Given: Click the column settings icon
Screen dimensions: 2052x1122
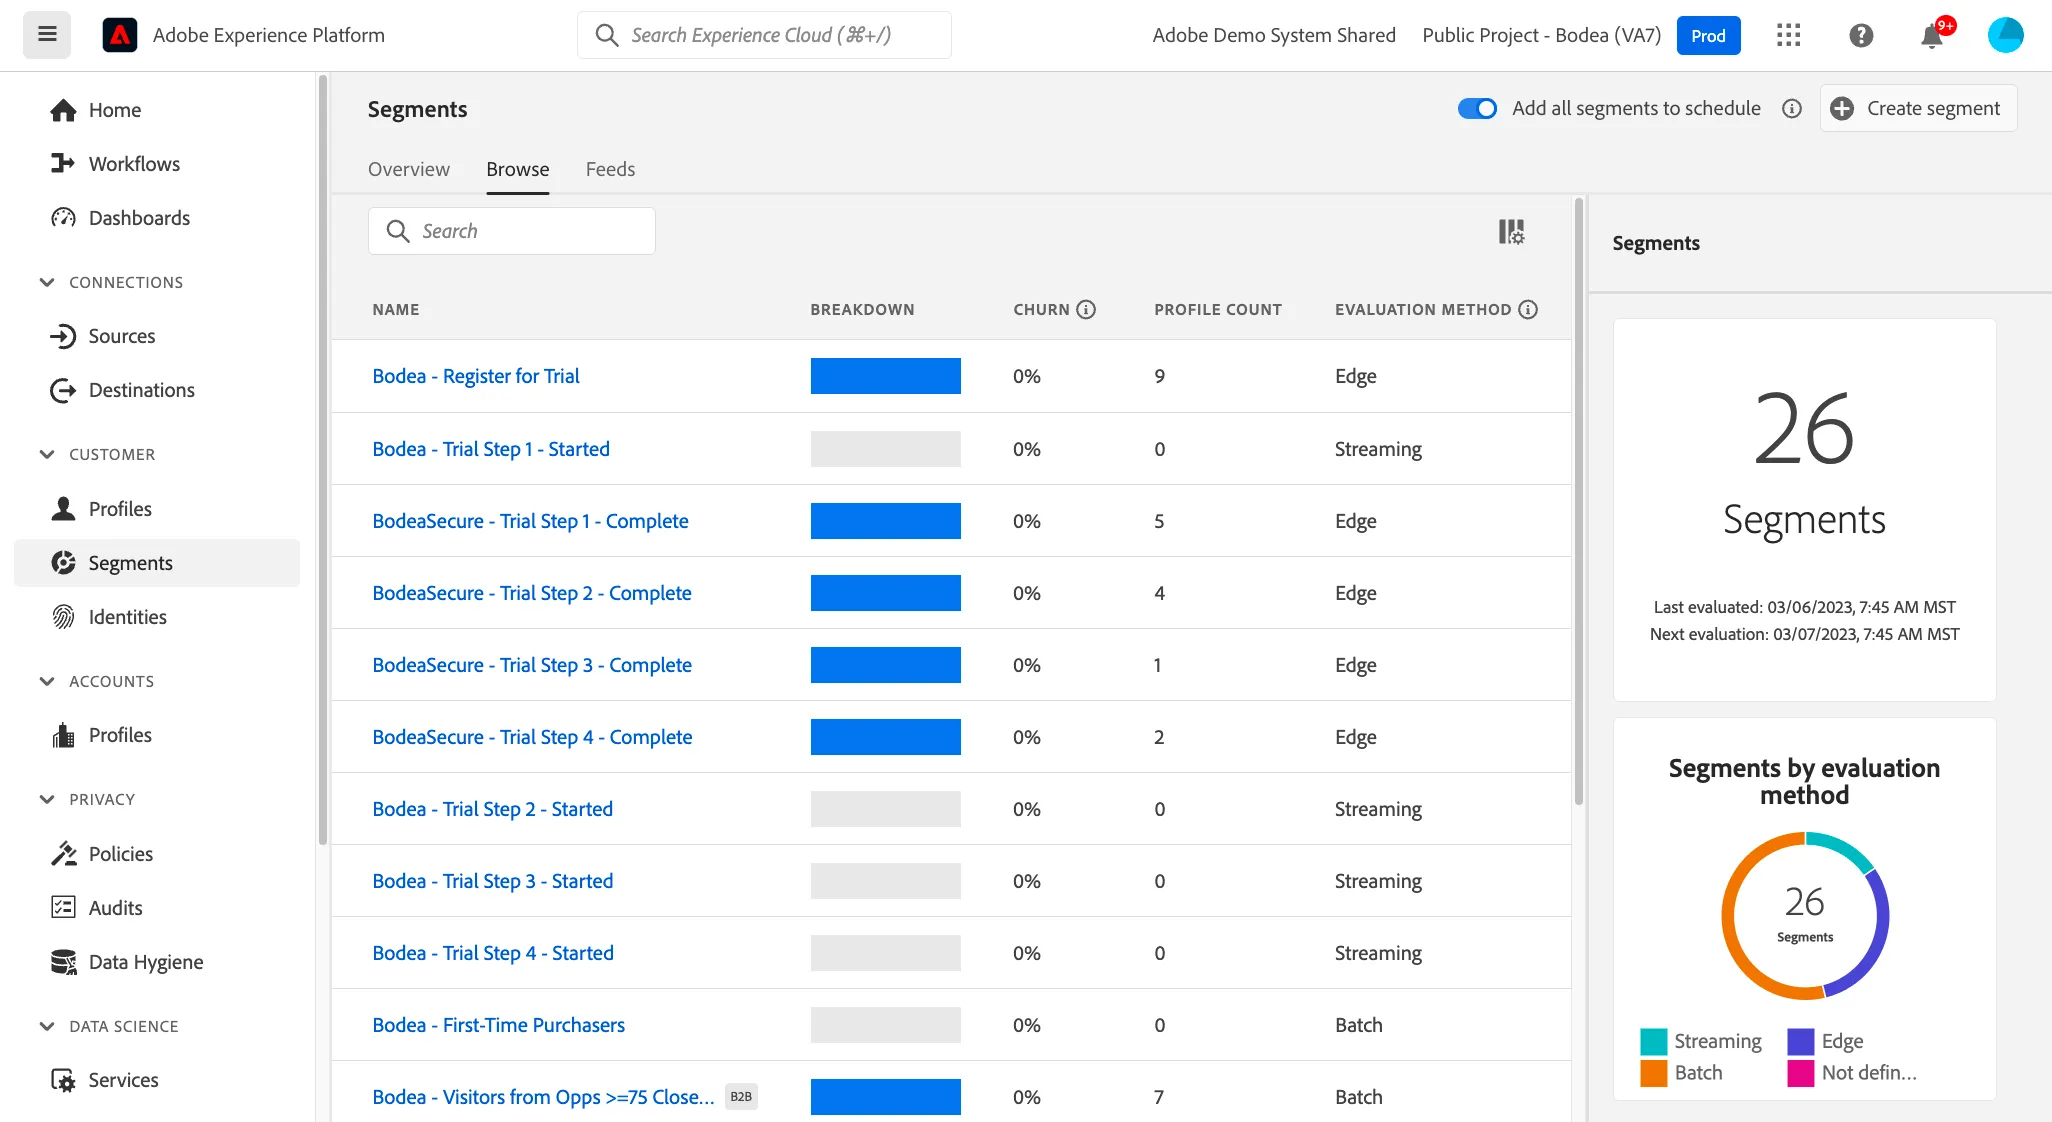Looking at the screenshot, I should (1511, 232).
